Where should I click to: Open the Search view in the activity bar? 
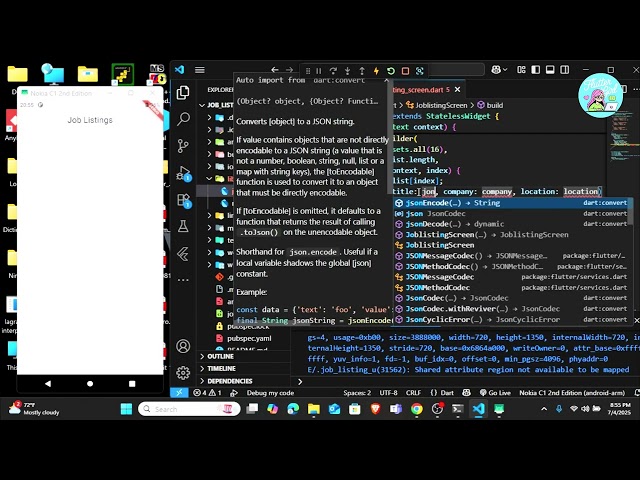pyautogui.click(x=183, y=119)
